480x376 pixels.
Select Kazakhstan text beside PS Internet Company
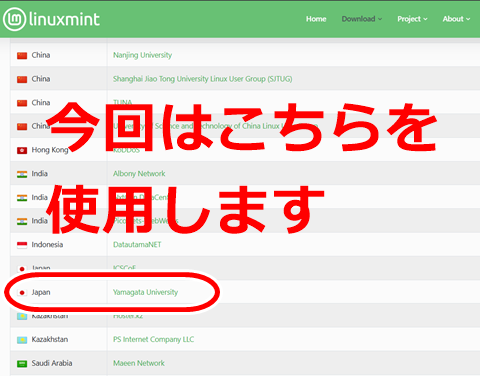tap(50, 339)
